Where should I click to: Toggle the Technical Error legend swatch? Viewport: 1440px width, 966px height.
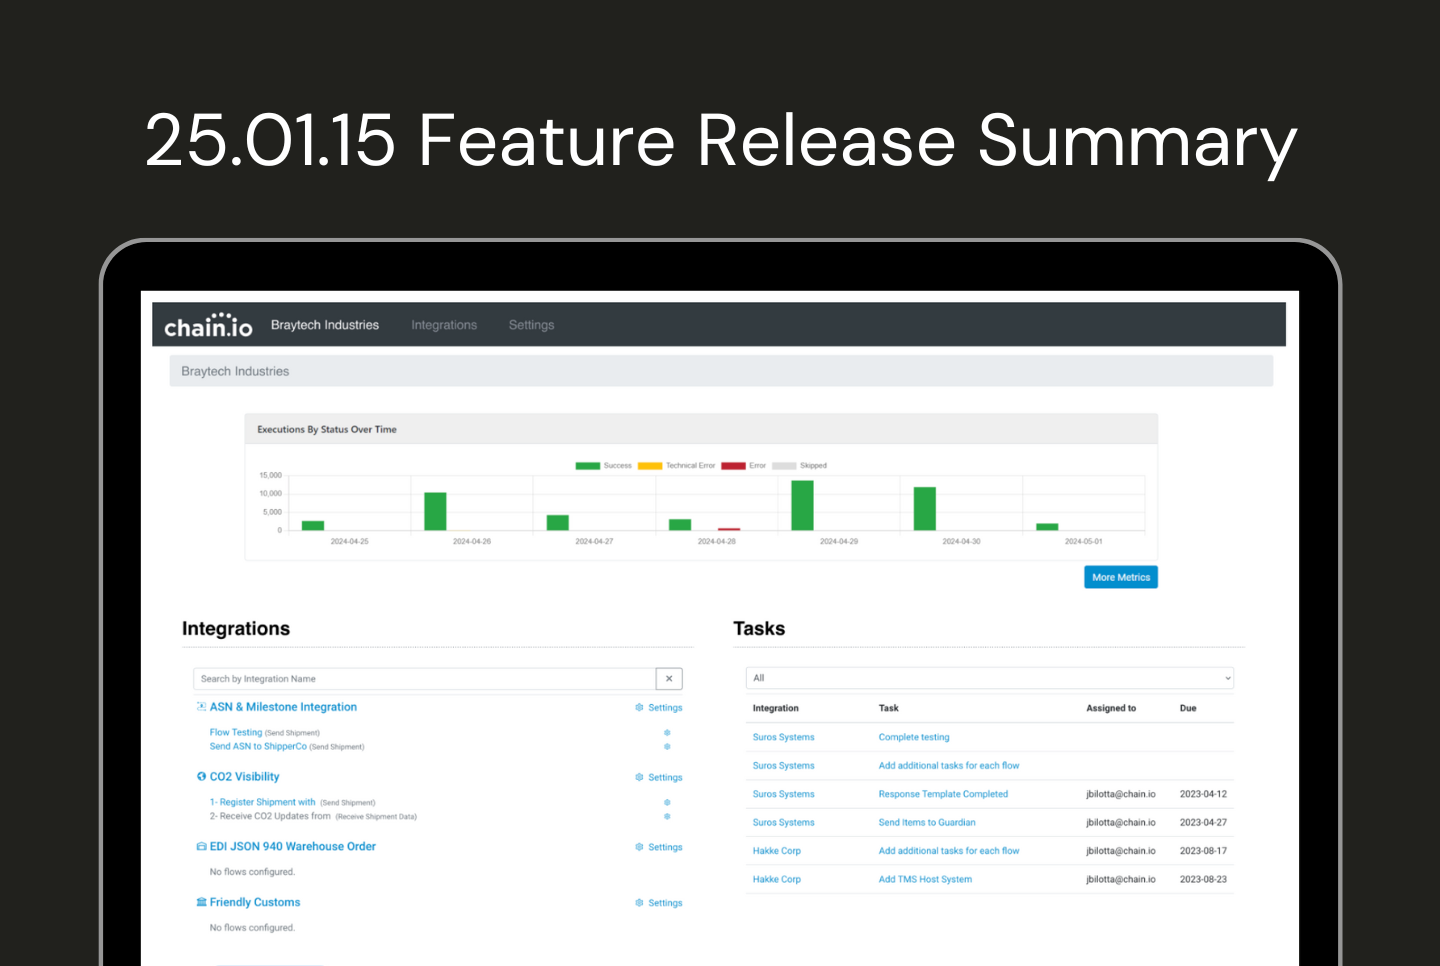click(x=650, y=466)
